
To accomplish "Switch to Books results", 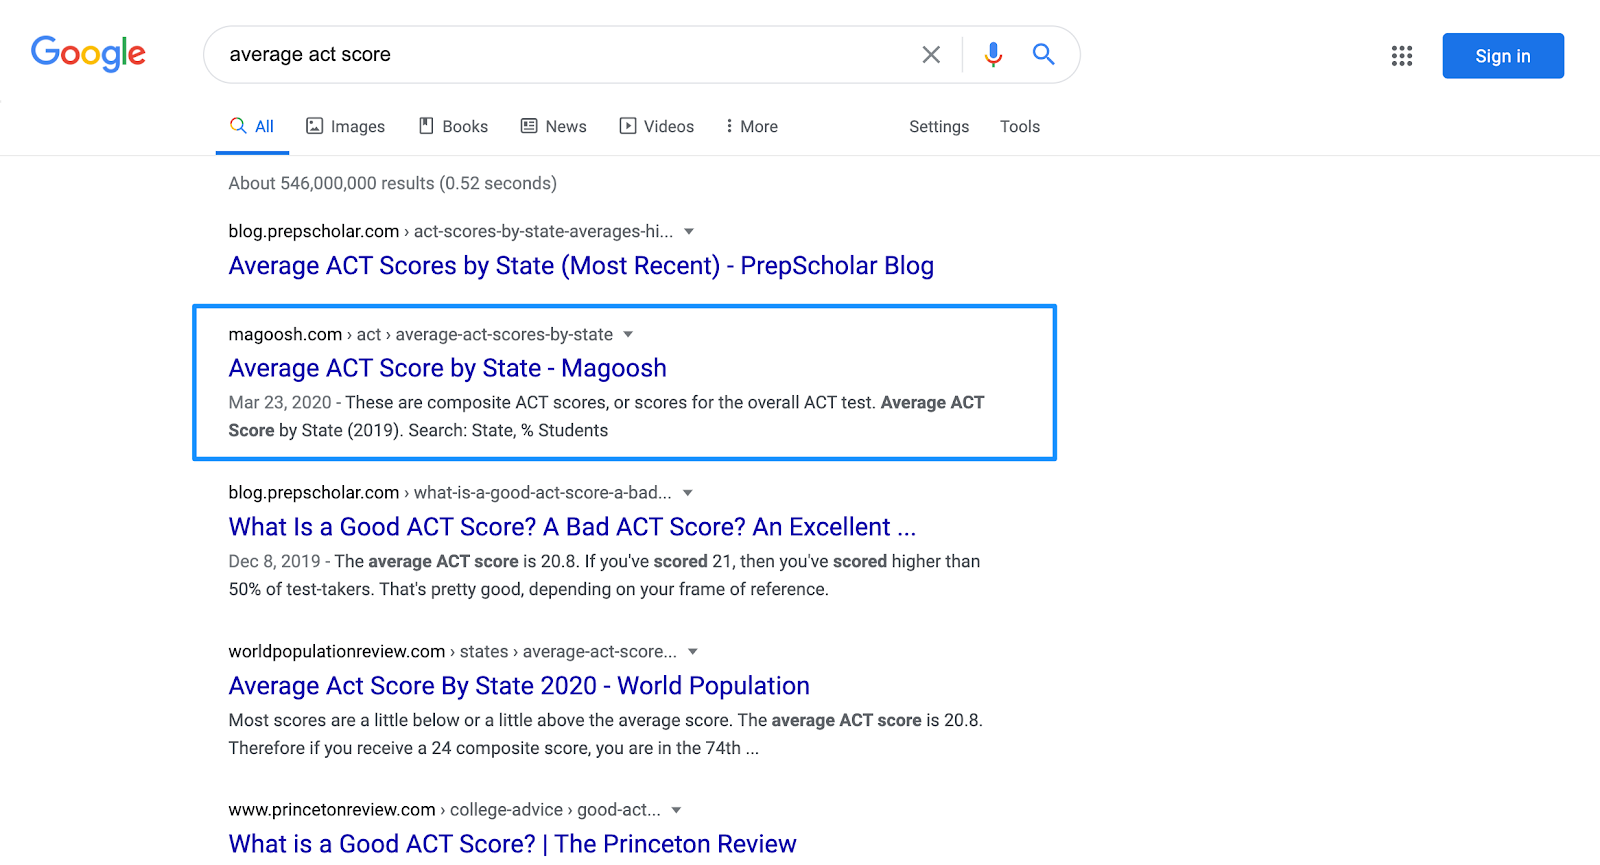I will coord(453,126).
